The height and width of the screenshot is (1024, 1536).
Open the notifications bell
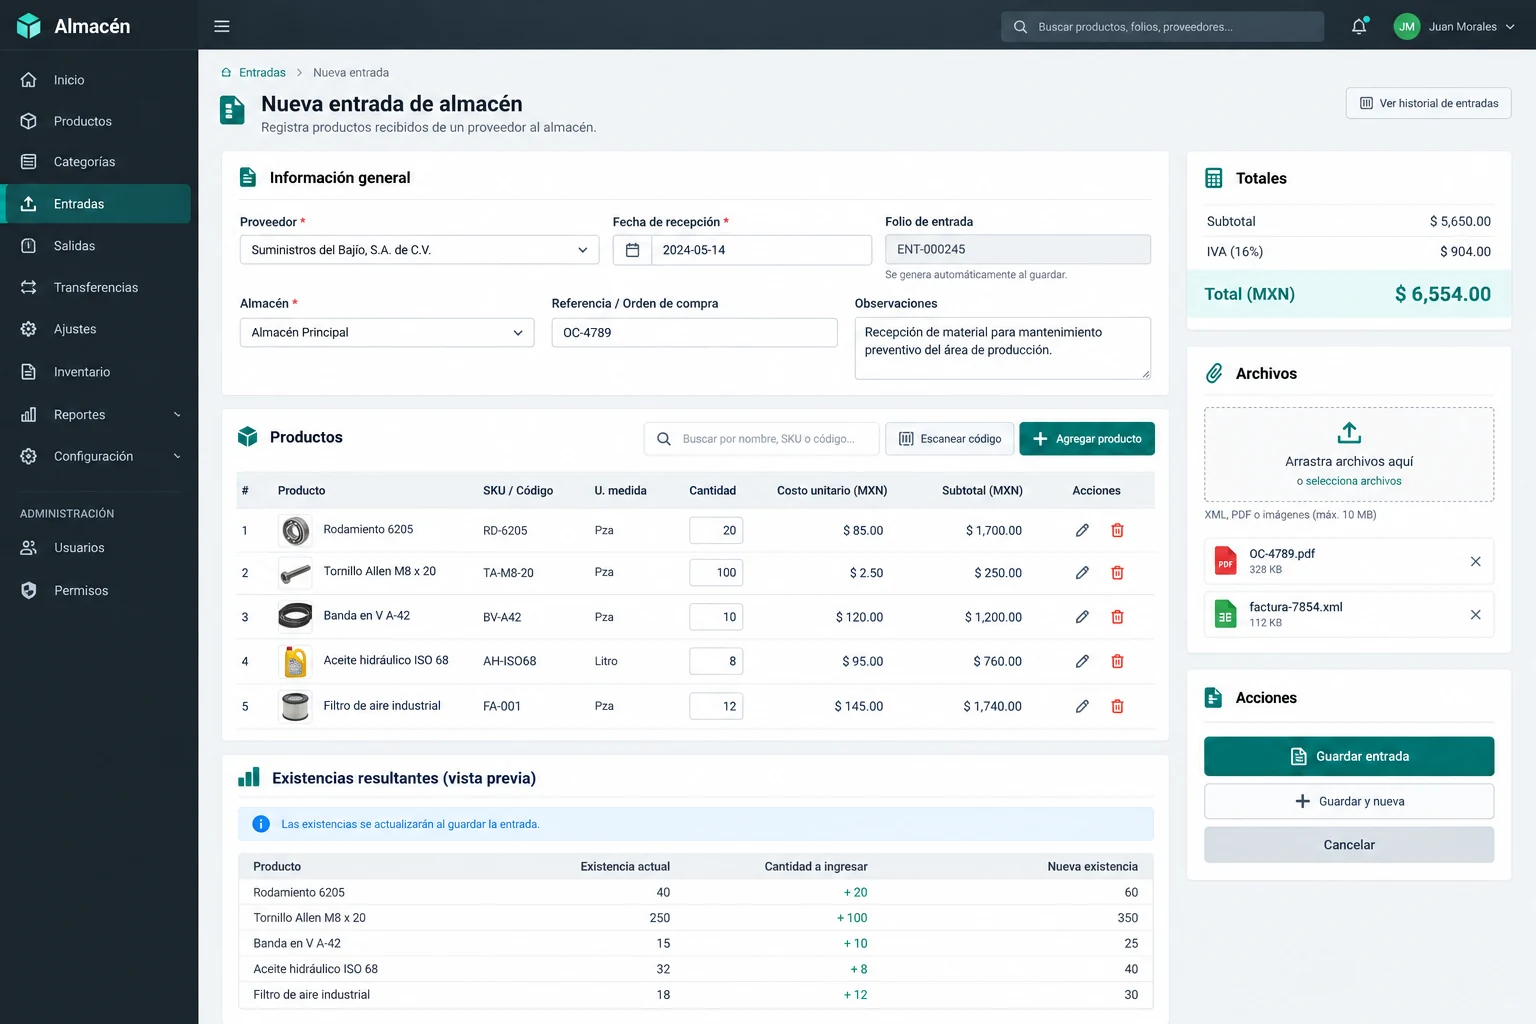click(x=1359, y=26)
